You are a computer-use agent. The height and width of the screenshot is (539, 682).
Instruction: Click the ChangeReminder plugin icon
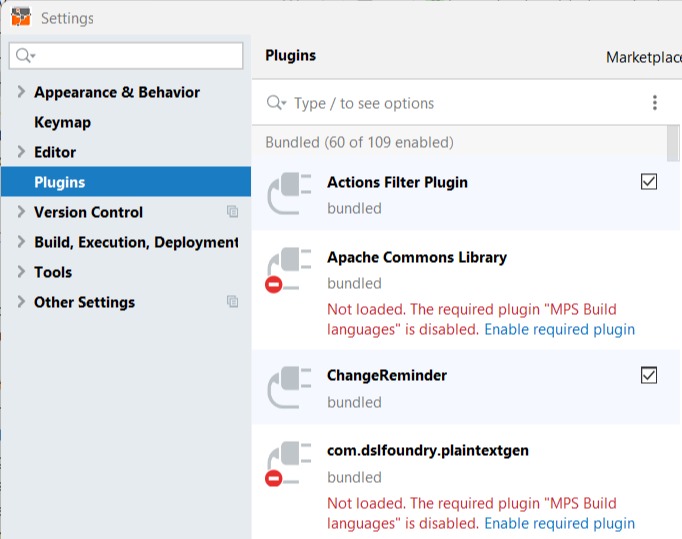pos(291,388)
